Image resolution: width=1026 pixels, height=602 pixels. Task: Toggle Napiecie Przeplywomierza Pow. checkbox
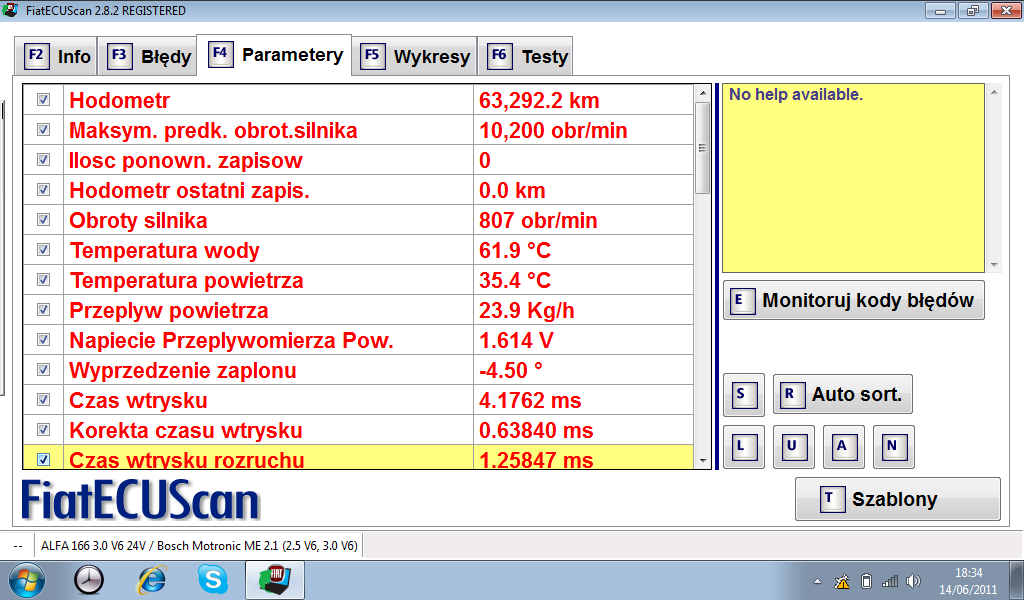(43, 340)
